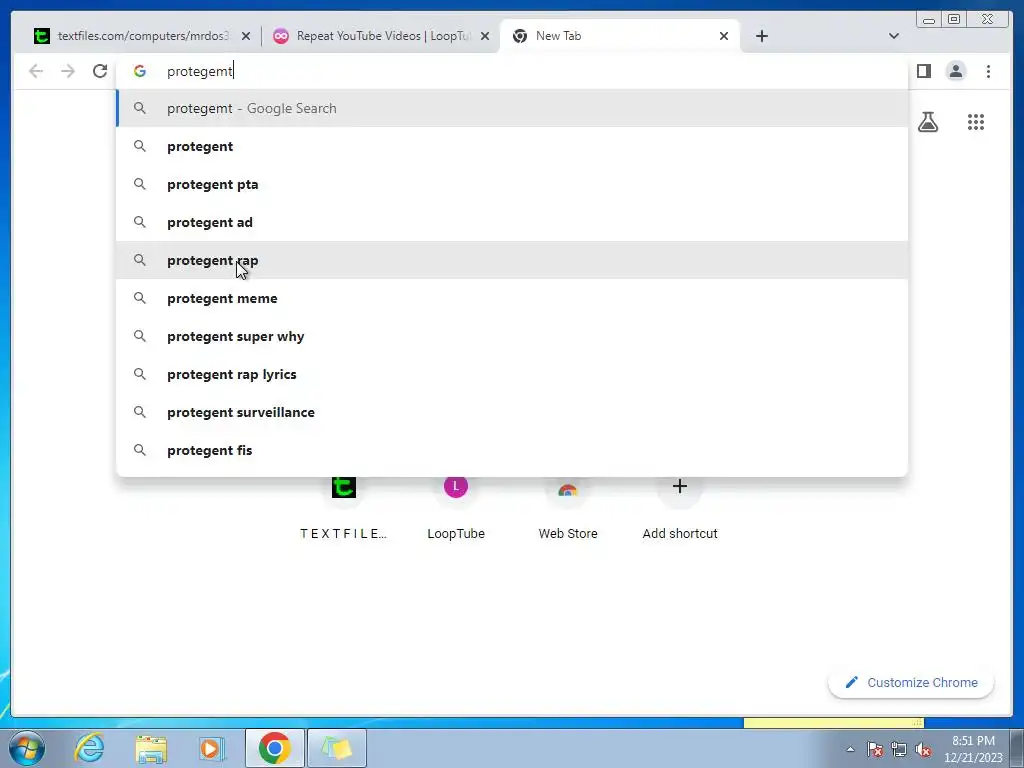This screenshot has width=1024, height=768.
Task: Launch Internet Explorer from the taskbar
Action: [89, 748]
